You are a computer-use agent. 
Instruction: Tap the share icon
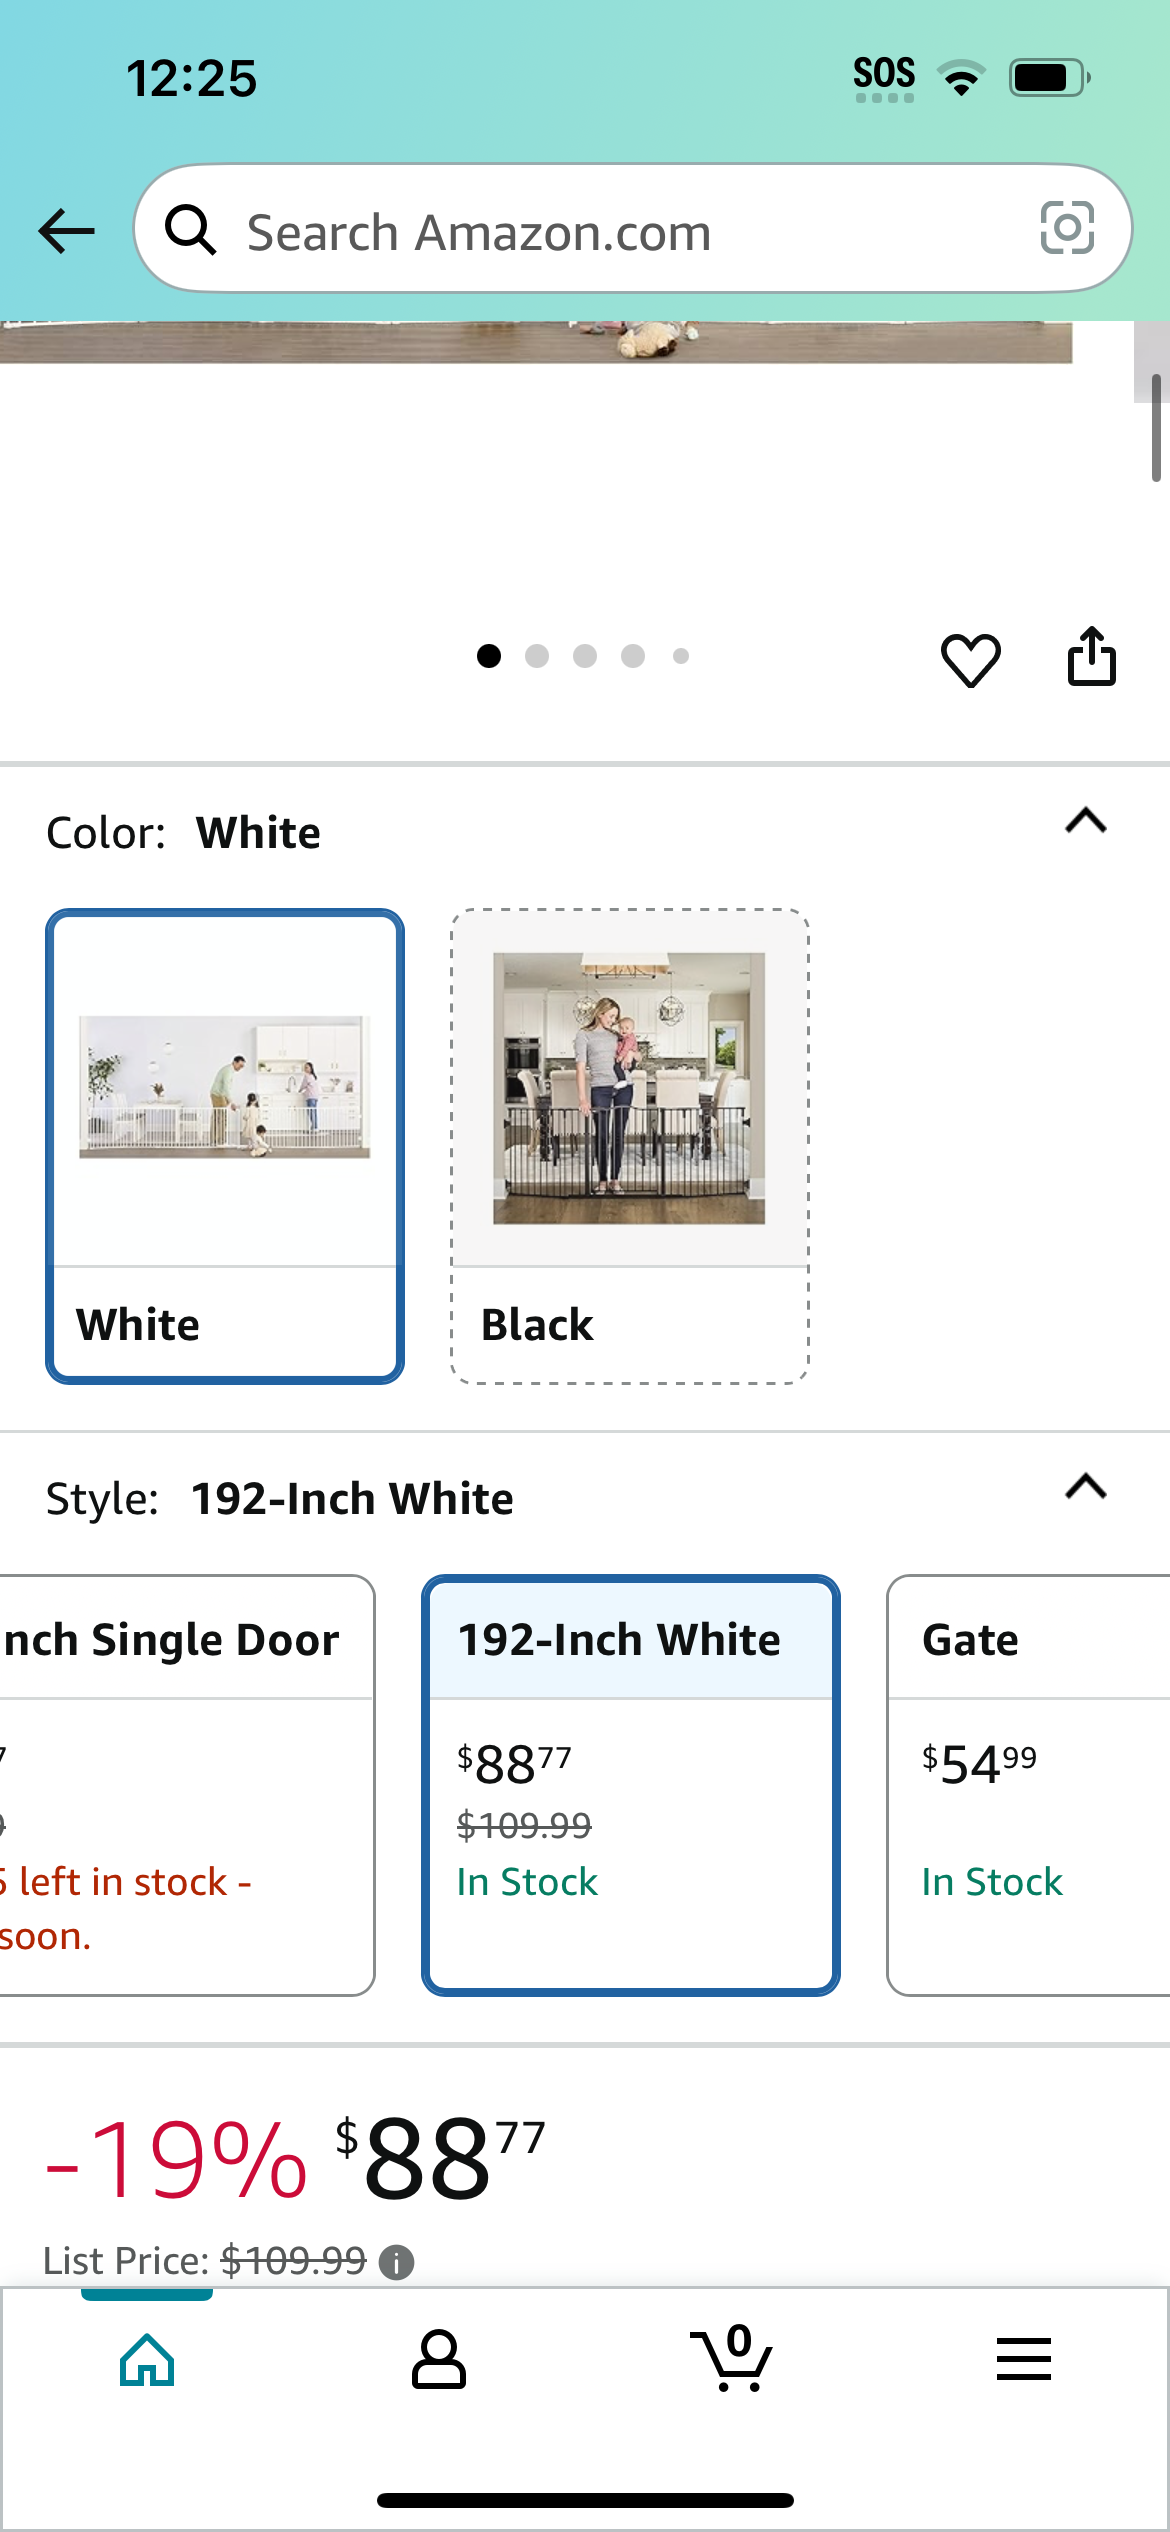click(x=1091, y=656)
